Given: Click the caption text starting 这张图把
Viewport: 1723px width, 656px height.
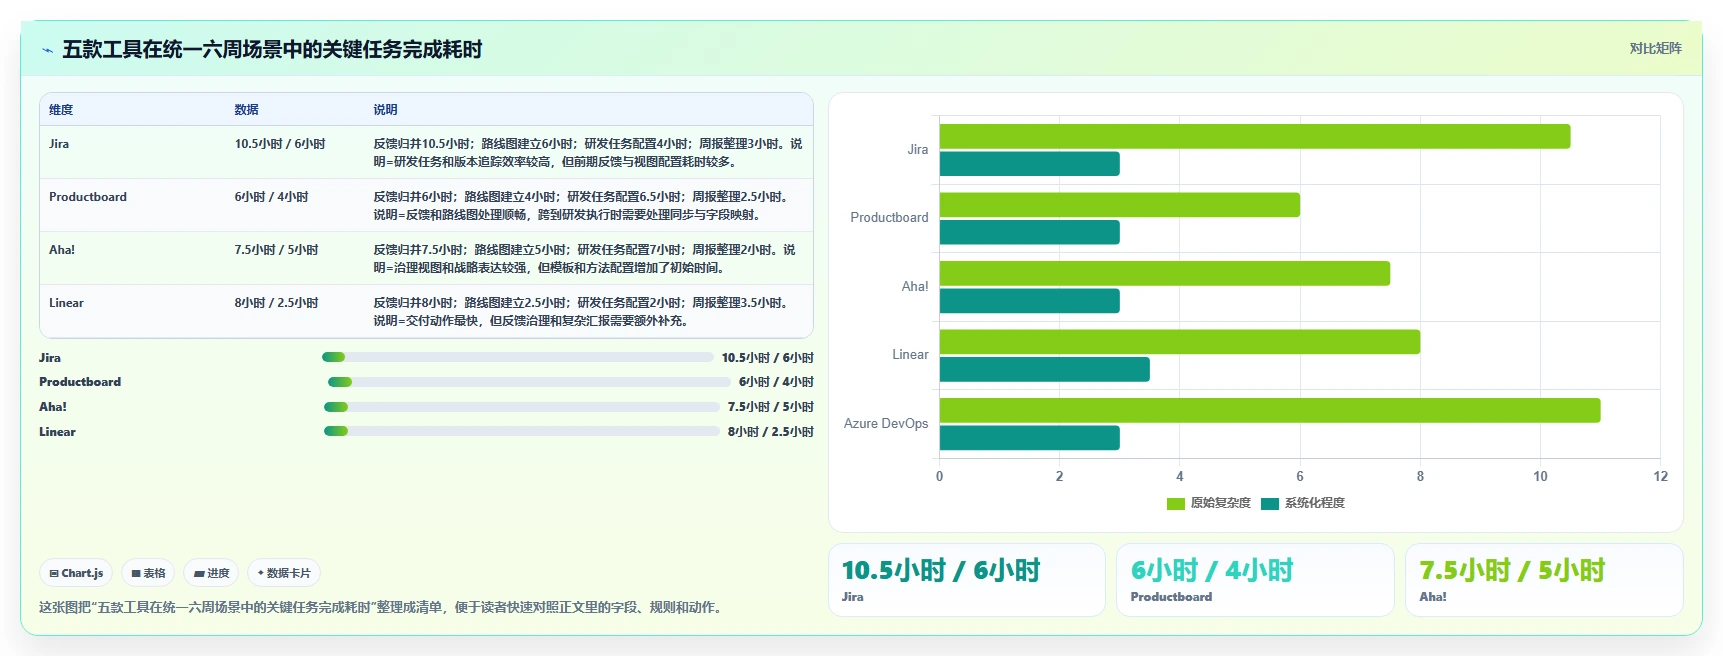Looking at the screenshot, I should [382, 607].
